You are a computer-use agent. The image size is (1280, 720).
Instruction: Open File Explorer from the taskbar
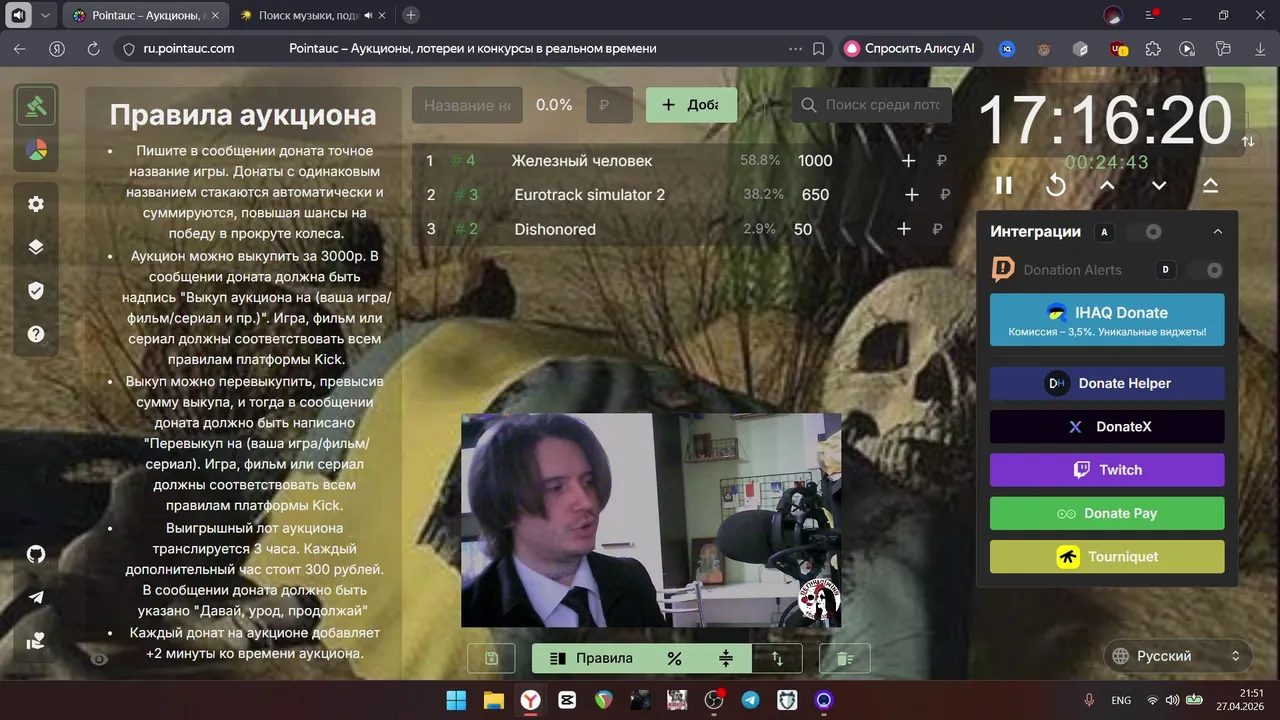pos(493,700)
